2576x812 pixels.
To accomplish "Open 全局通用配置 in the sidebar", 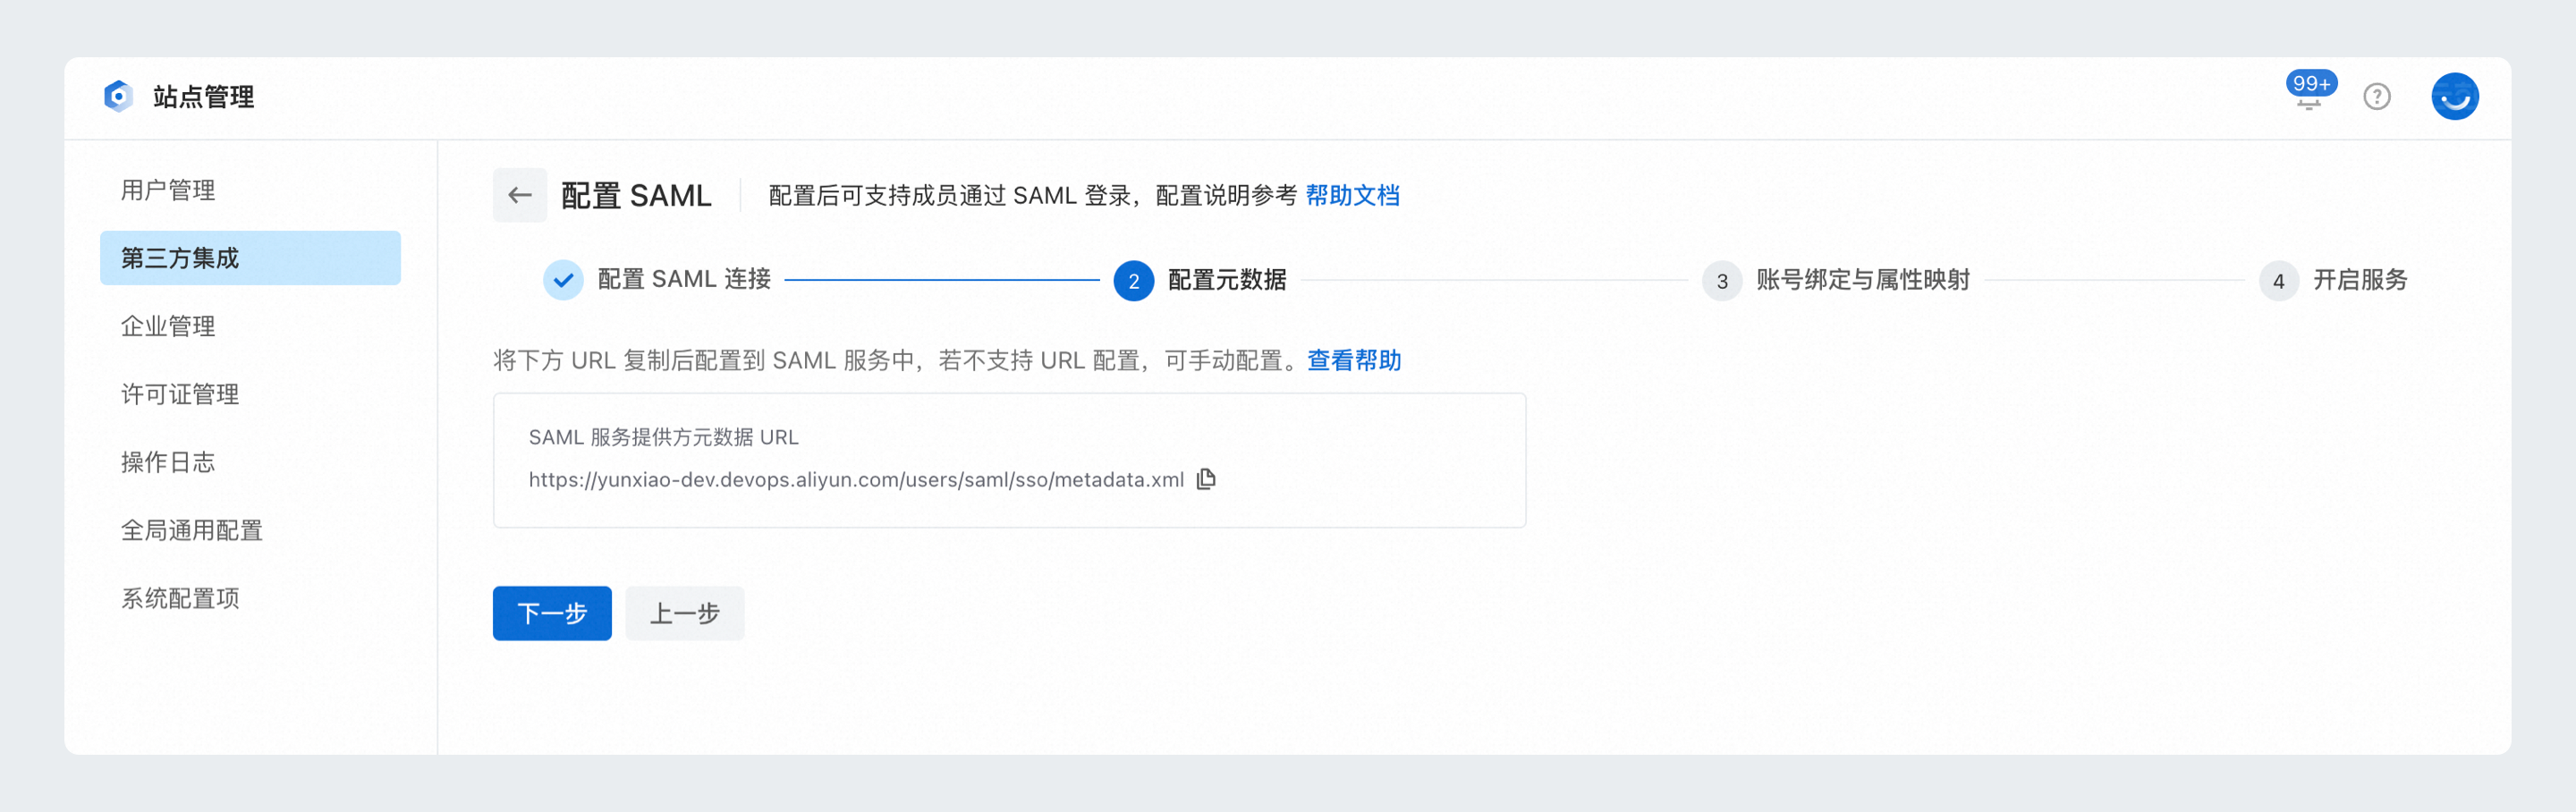I will (250, 530).
